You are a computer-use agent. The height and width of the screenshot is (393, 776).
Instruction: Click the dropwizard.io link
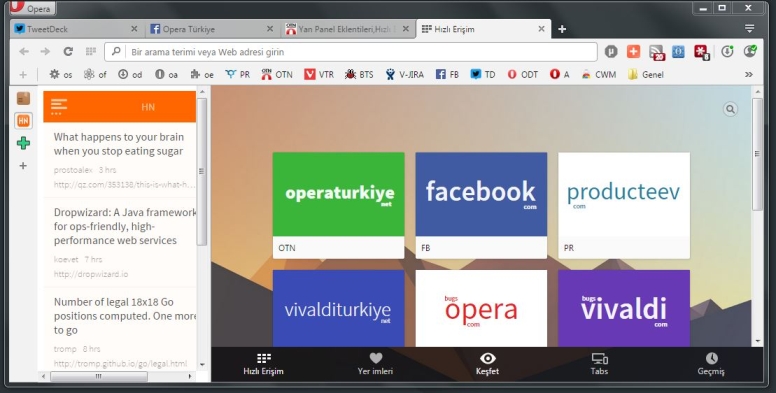click(91, 274)
